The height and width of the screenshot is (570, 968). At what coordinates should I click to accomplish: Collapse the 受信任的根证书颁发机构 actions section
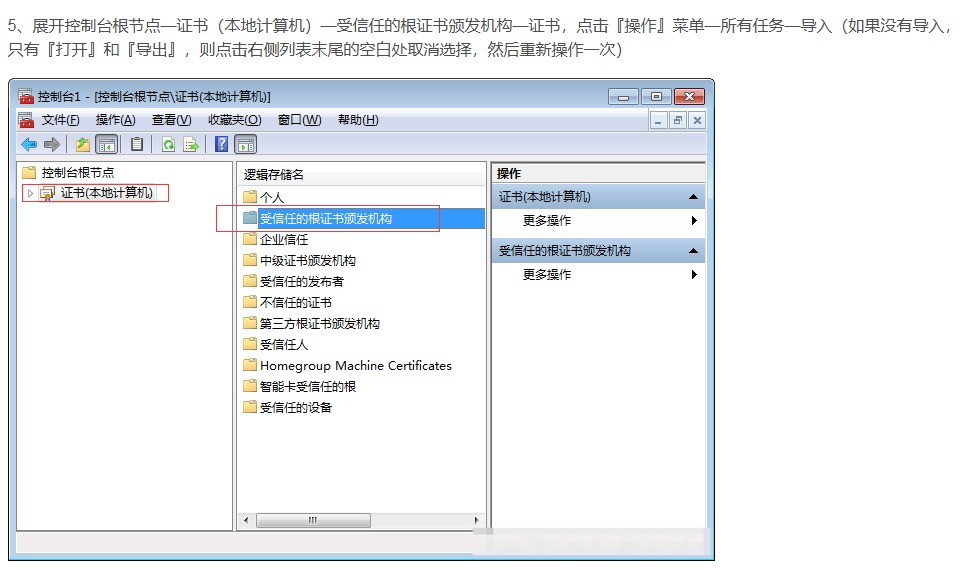[693, 251]
